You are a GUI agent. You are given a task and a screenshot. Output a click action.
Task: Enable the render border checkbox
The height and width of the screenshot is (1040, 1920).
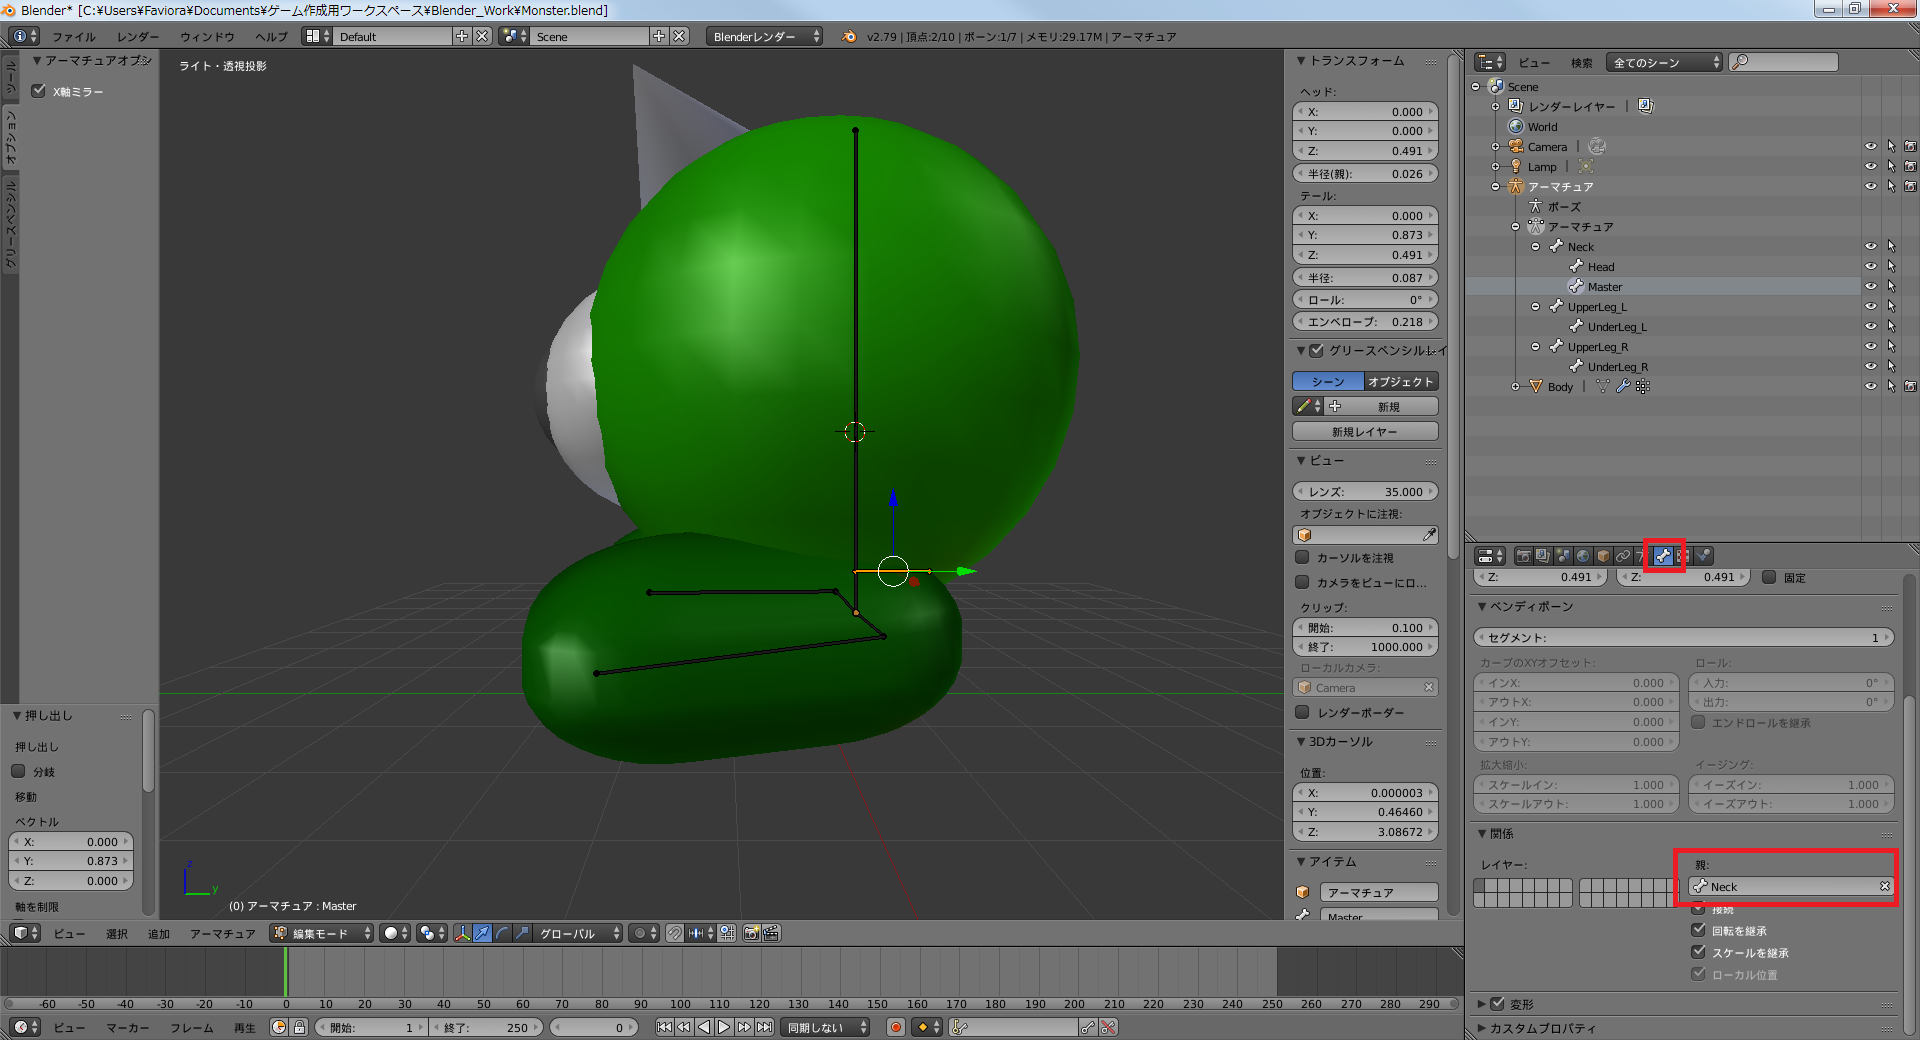click(1302, 712)
